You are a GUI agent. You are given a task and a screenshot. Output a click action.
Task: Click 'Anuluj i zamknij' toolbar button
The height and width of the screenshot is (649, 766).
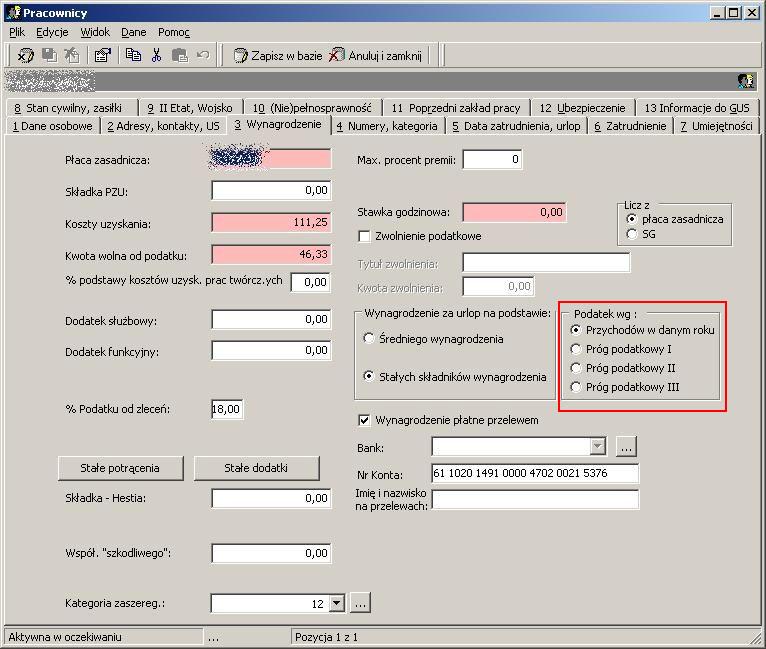pyautogui.click(x=375, y=56)
